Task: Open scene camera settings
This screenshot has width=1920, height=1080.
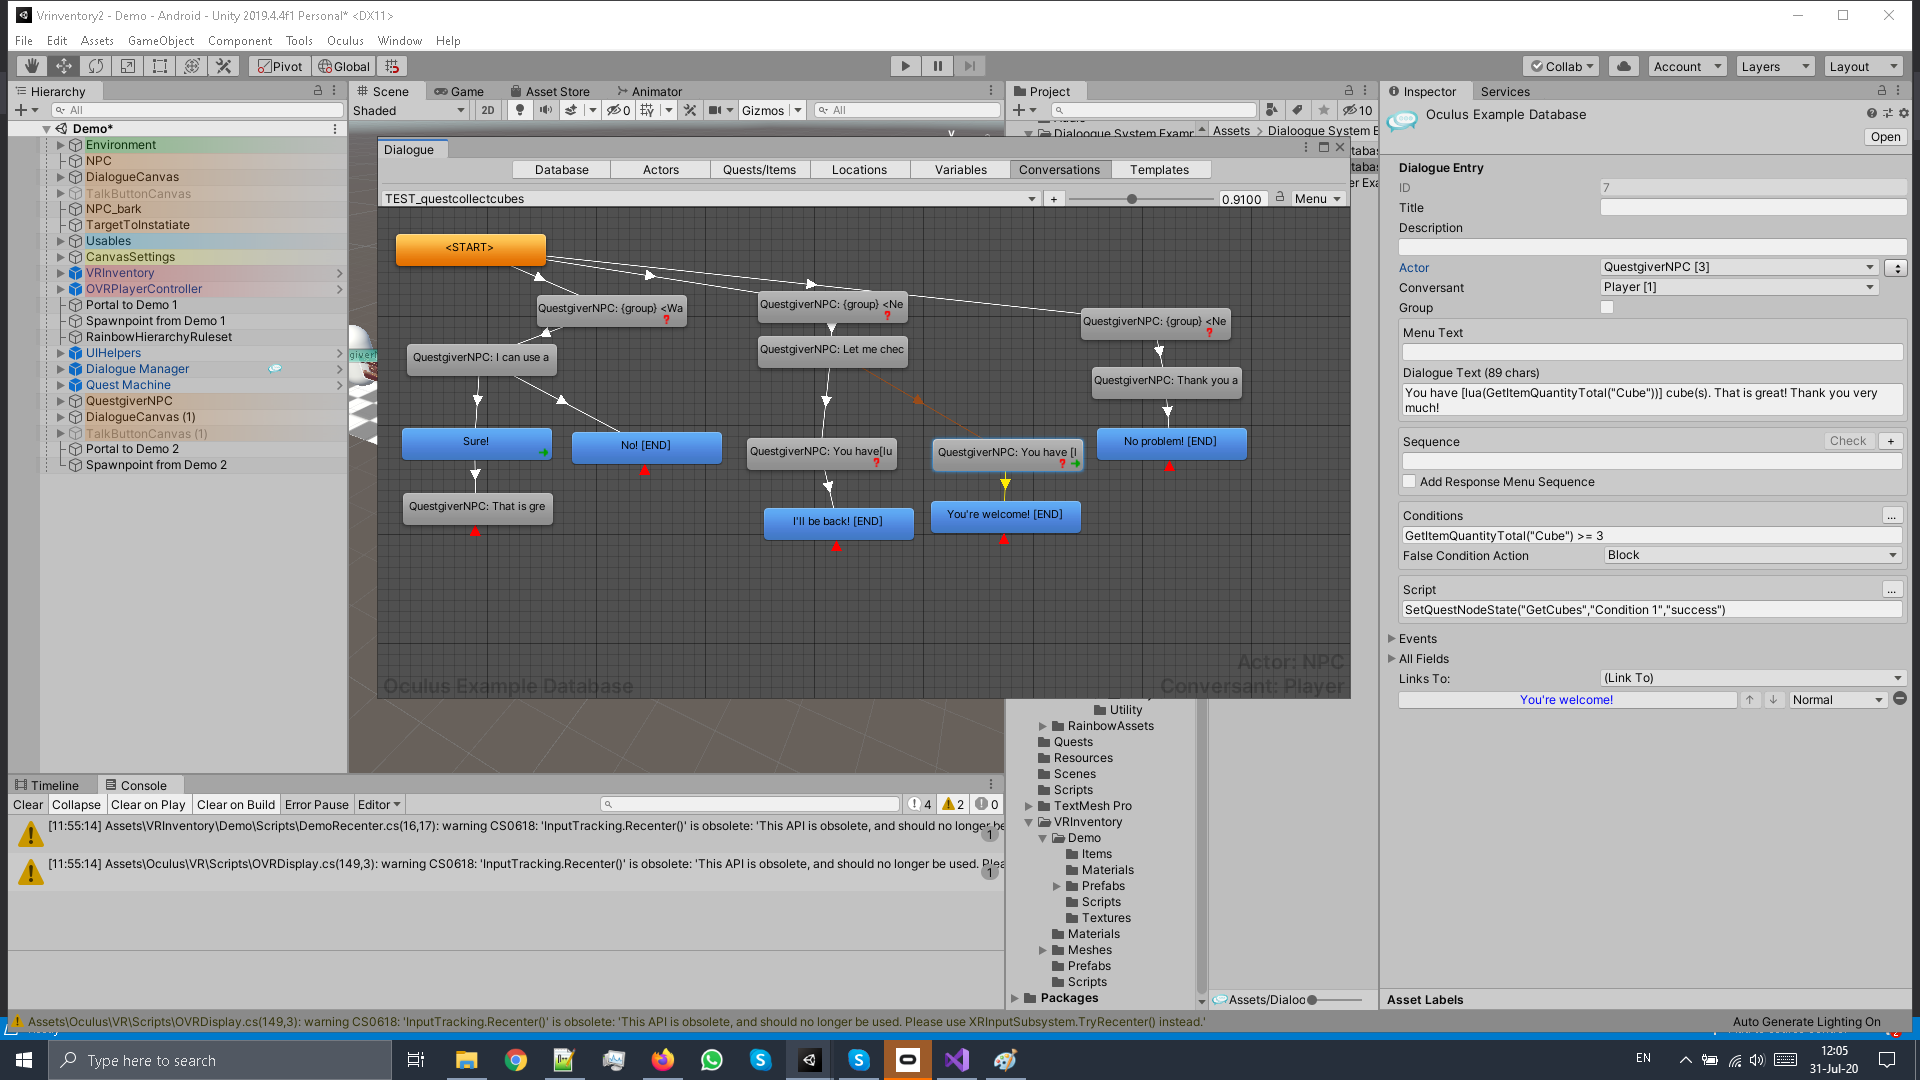Action: (715, 110)
